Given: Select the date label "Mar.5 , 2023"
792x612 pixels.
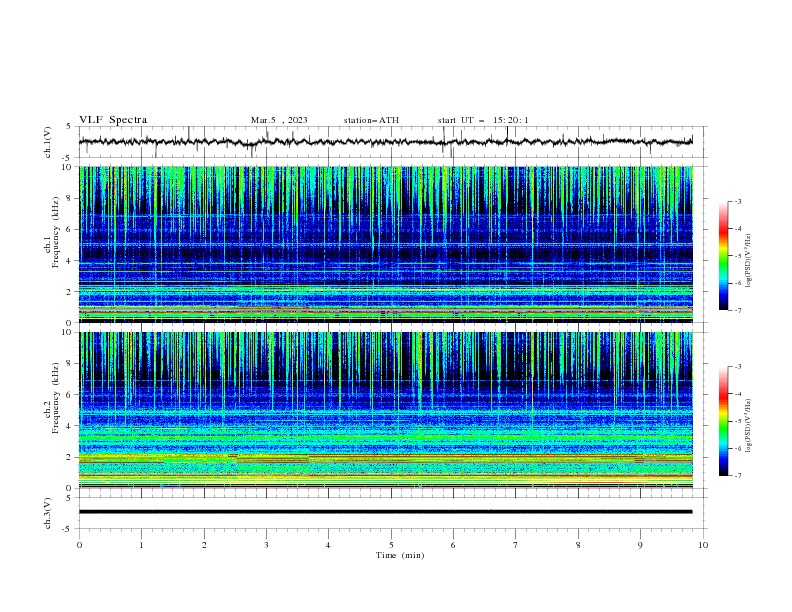Looking at the screenshot, I should click(279, 120).
